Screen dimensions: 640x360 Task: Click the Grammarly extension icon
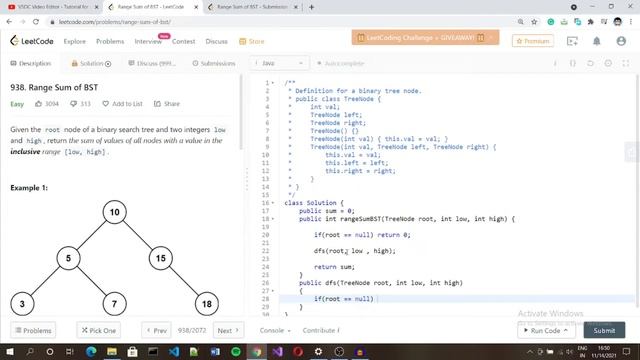pyautogui.click(x=551, y=22)
